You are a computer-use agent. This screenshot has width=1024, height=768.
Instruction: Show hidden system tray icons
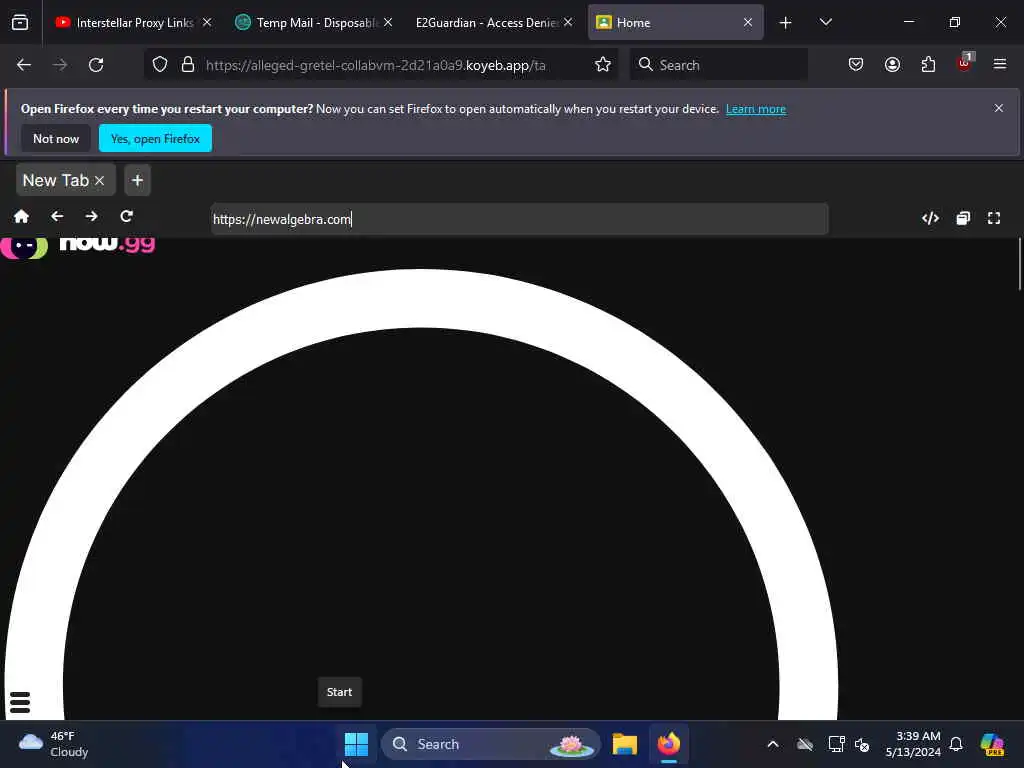773,744
